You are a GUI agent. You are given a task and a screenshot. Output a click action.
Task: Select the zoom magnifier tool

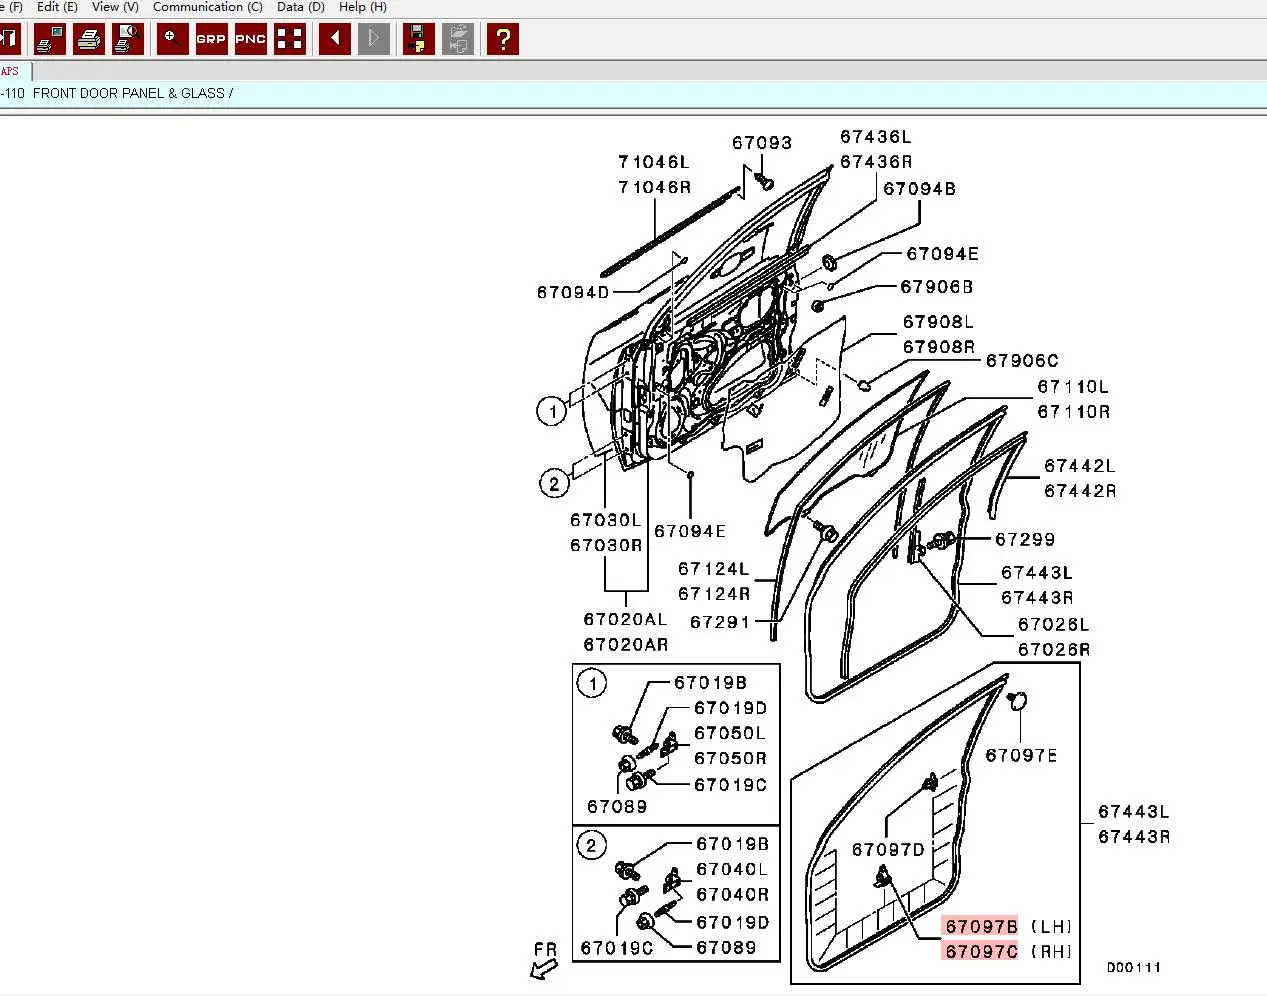tap(173, 39)
